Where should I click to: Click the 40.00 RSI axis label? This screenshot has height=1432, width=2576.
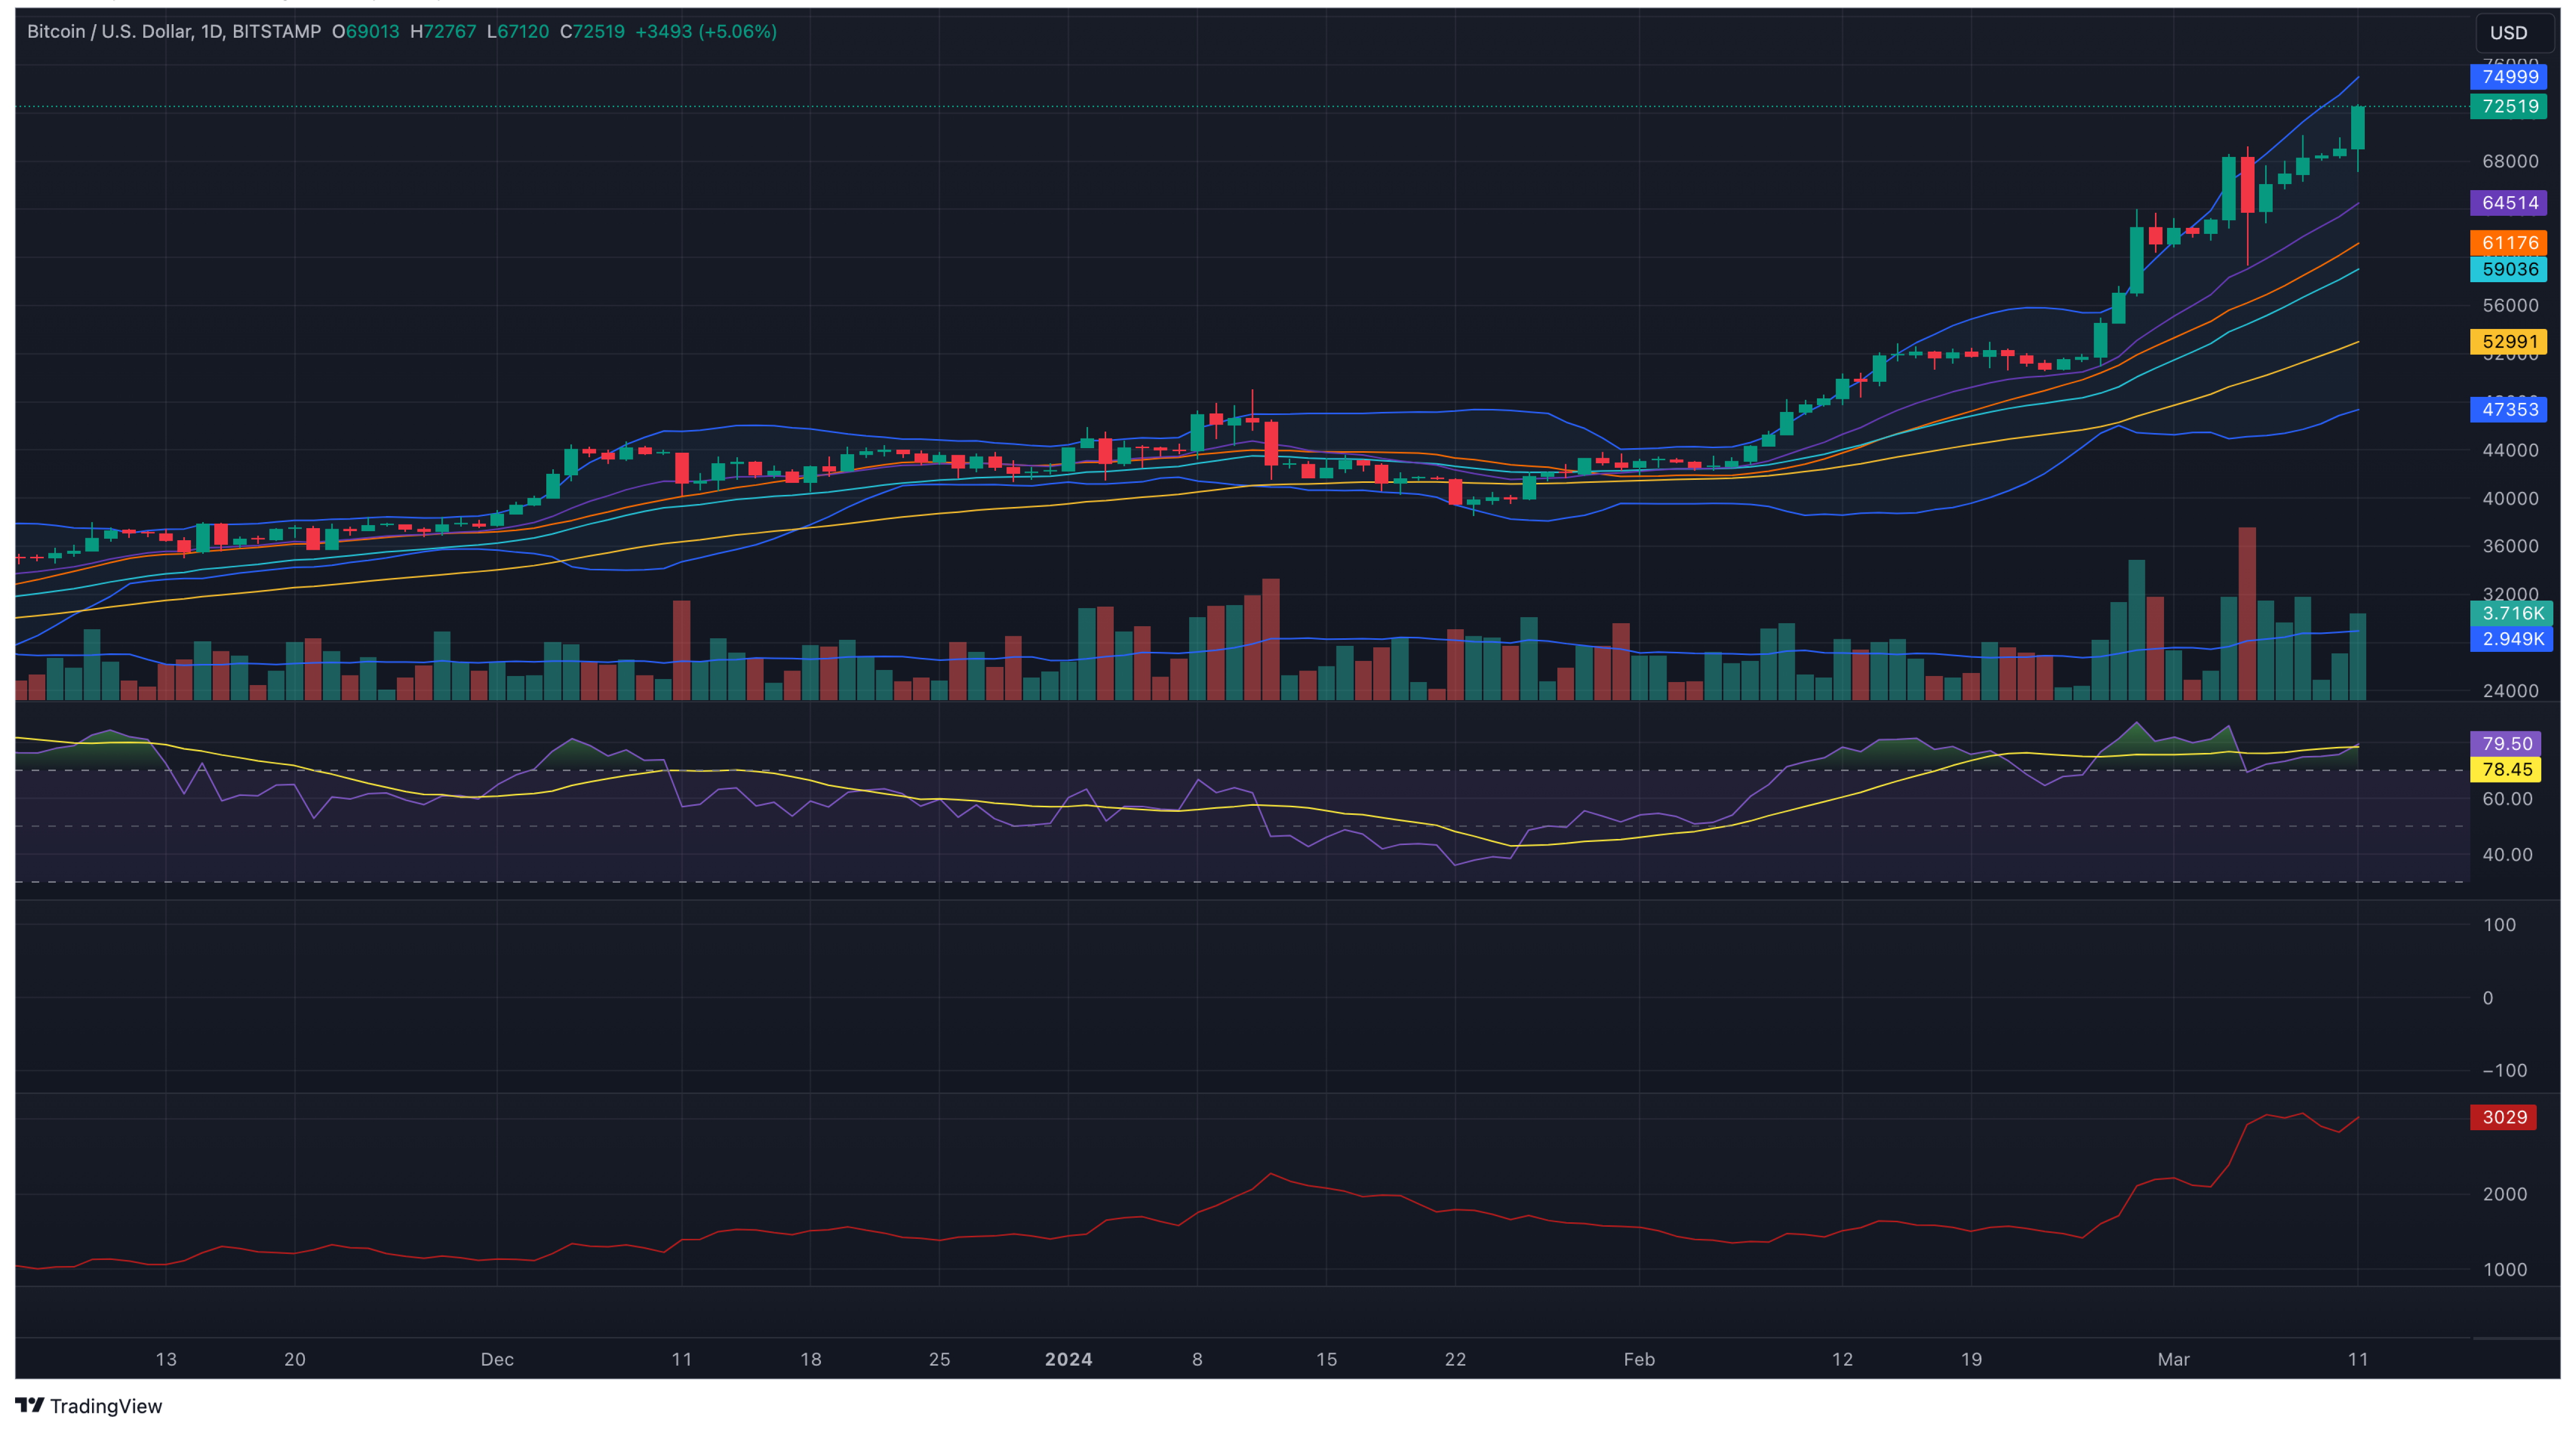[x=2507, y=855]
